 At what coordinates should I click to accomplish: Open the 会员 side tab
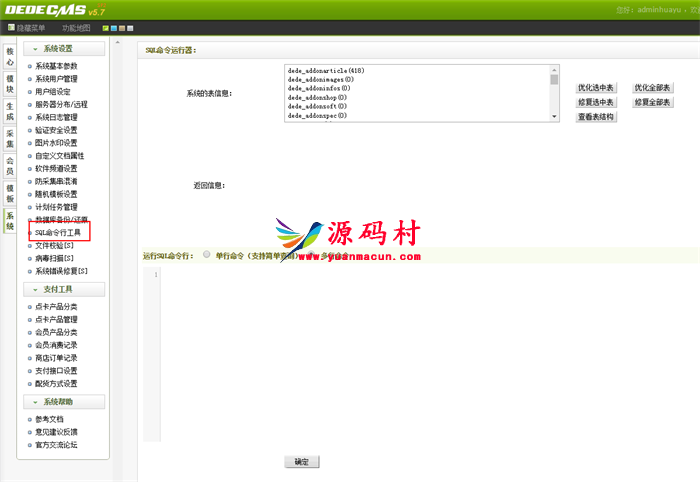click(9, 164)
